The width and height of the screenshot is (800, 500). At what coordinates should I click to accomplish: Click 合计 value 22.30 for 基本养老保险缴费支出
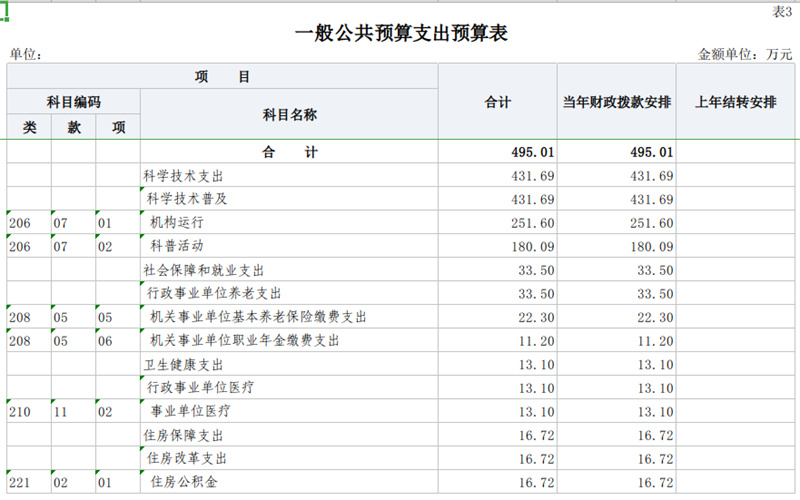click(x=536, y=317)
